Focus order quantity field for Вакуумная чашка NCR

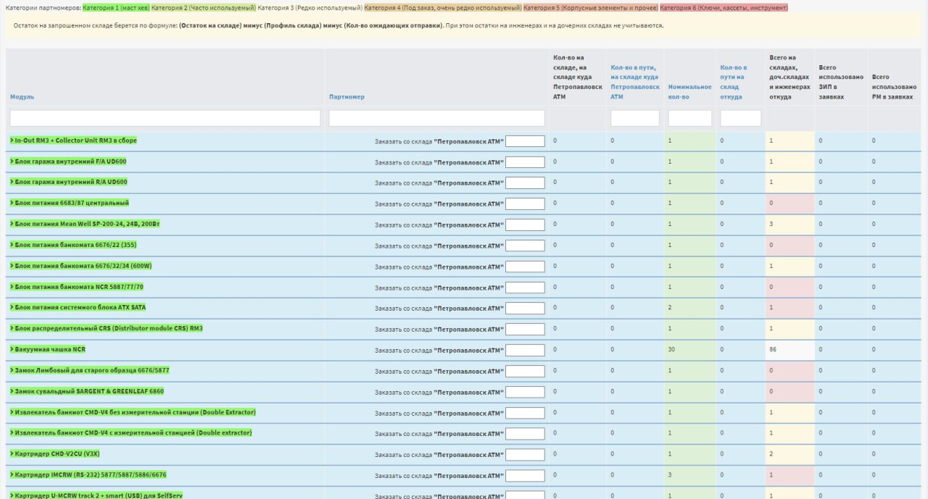525,350
